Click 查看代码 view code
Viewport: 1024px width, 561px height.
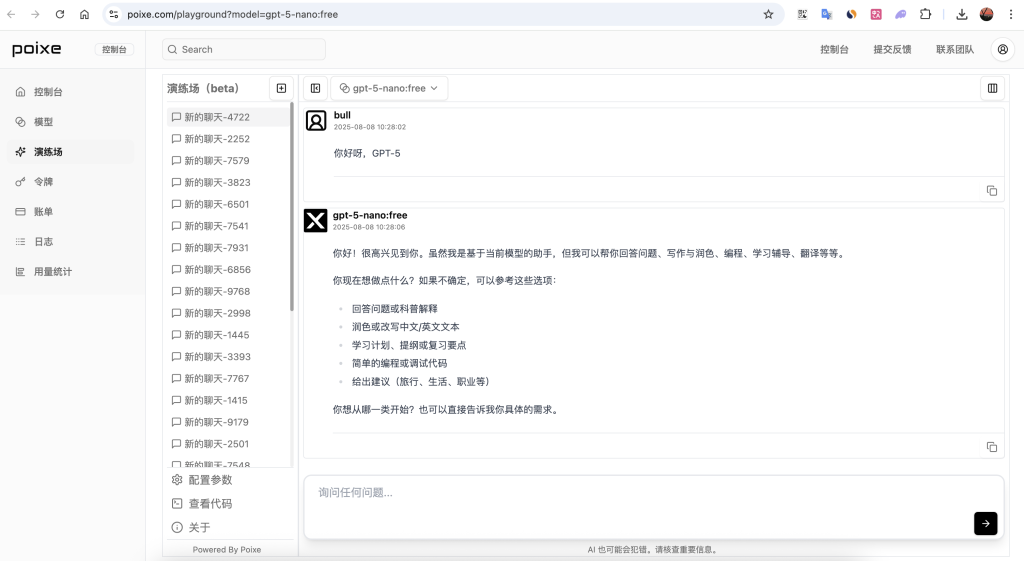[210, 504]
